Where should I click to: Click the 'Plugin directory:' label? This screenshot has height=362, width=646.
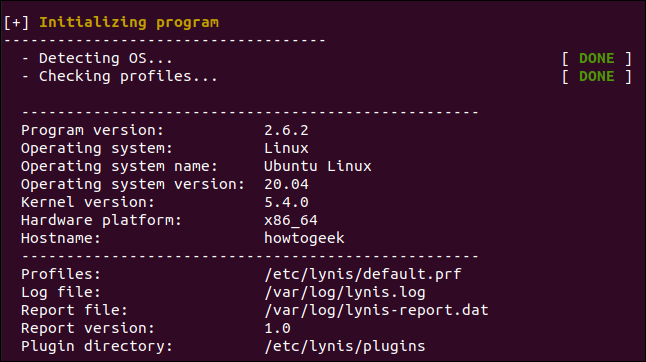pyautogui.click(x=97, y=347)
